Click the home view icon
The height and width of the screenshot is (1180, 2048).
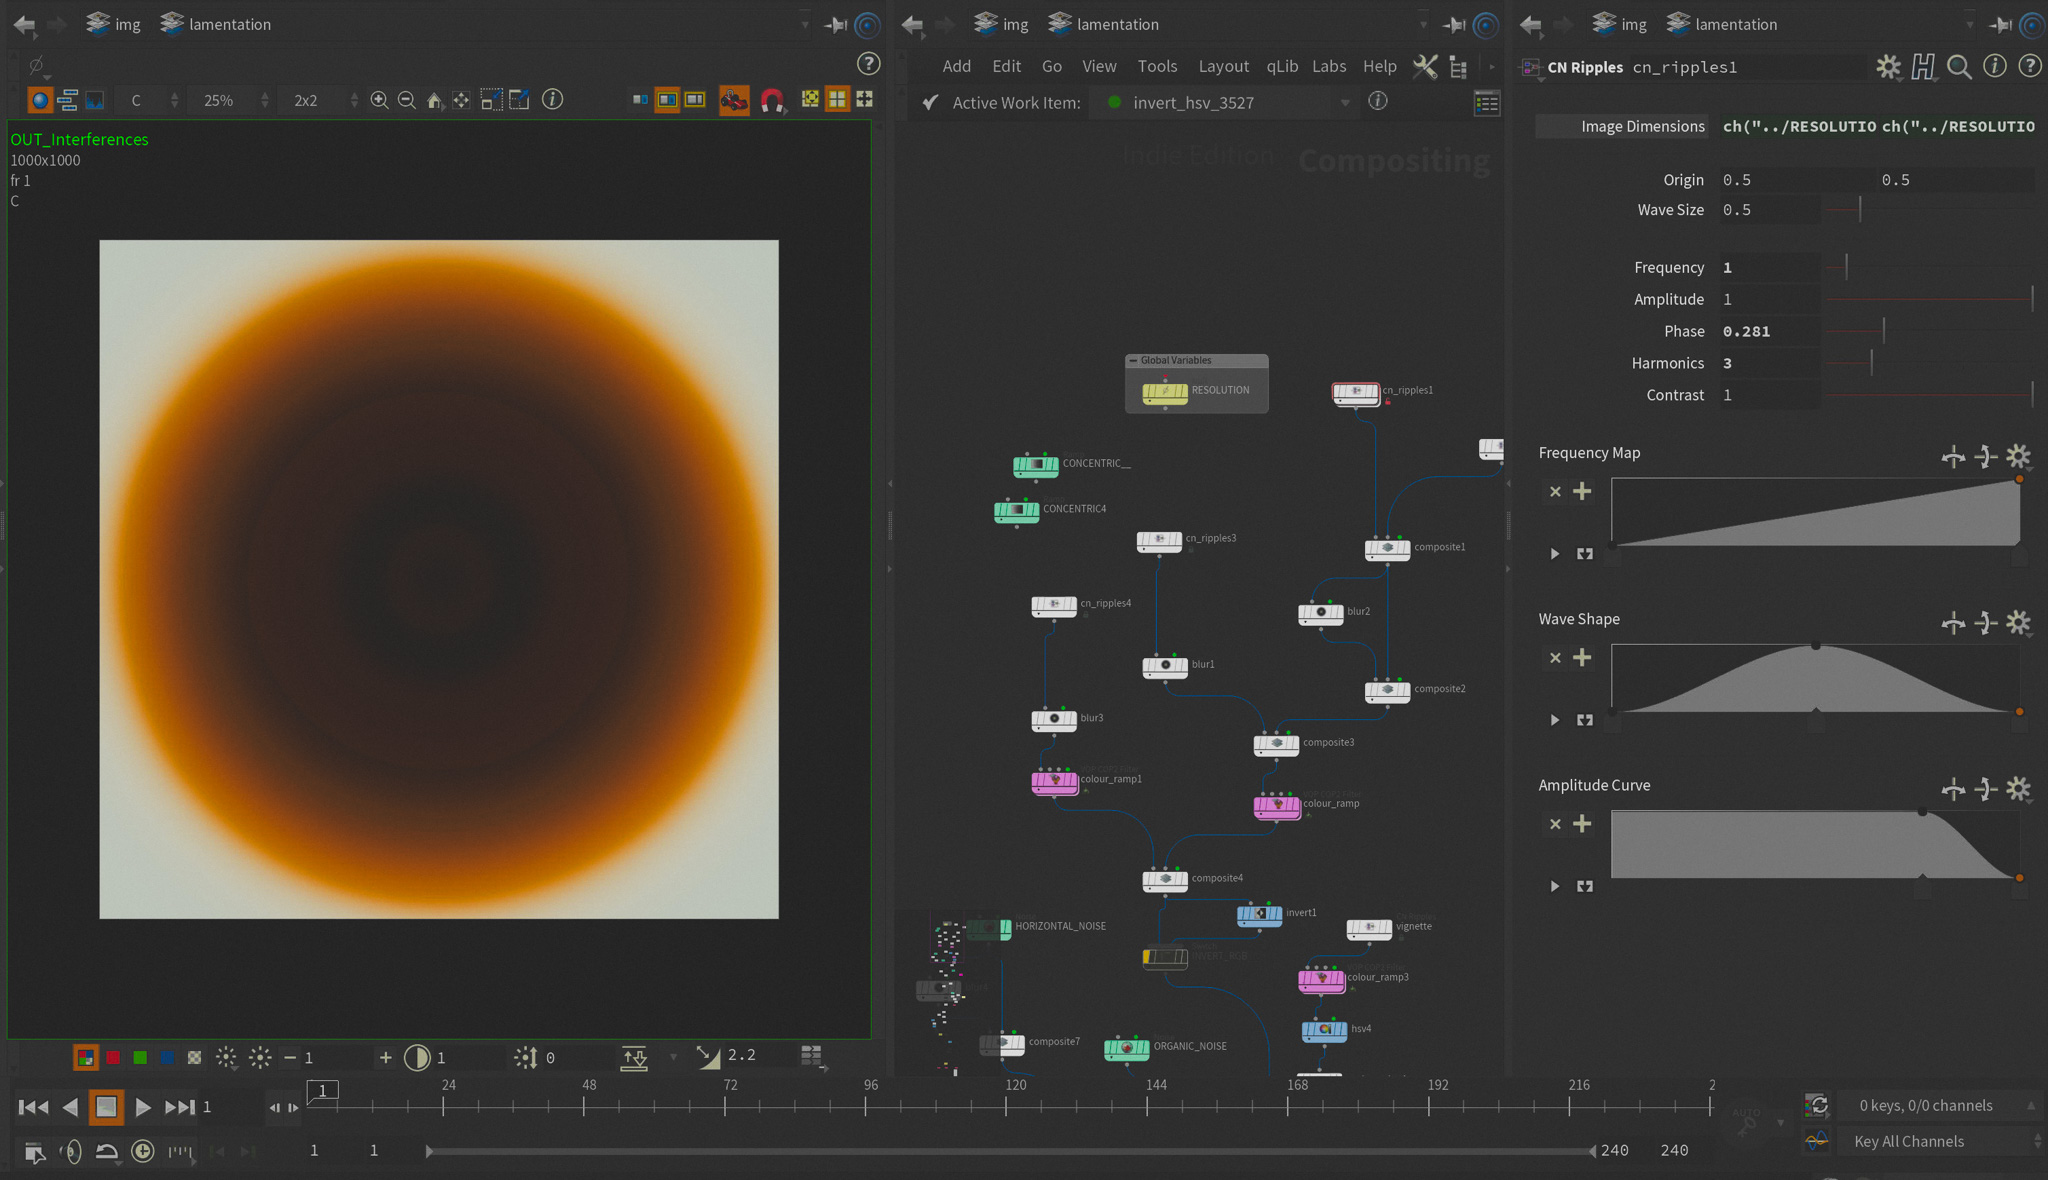pyautogui.click(x=434, y=100)
